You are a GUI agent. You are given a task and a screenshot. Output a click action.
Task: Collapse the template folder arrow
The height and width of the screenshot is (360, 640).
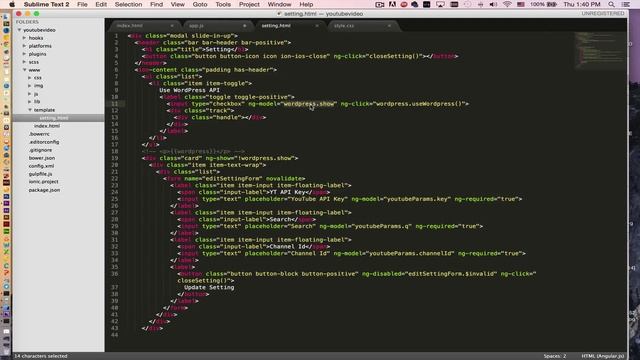pos(30,110)
